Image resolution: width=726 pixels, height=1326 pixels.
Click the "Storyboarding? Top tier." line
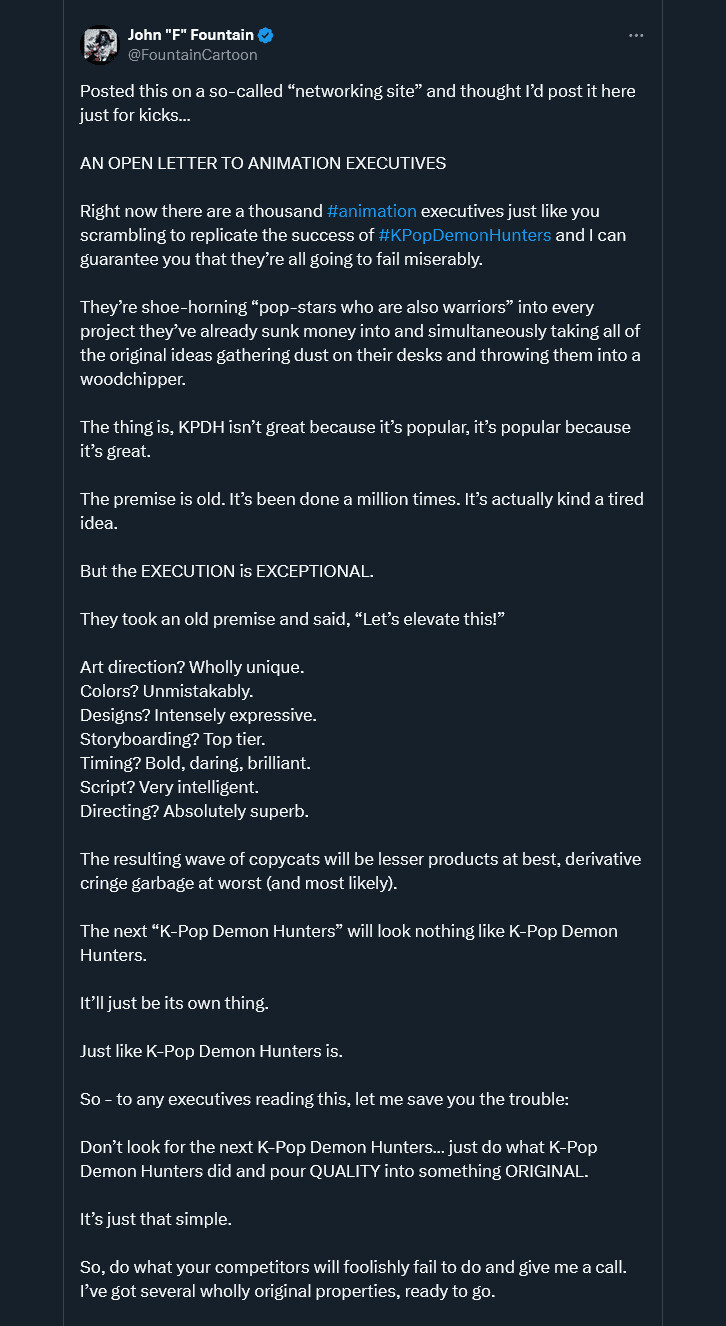click(172, 739)
